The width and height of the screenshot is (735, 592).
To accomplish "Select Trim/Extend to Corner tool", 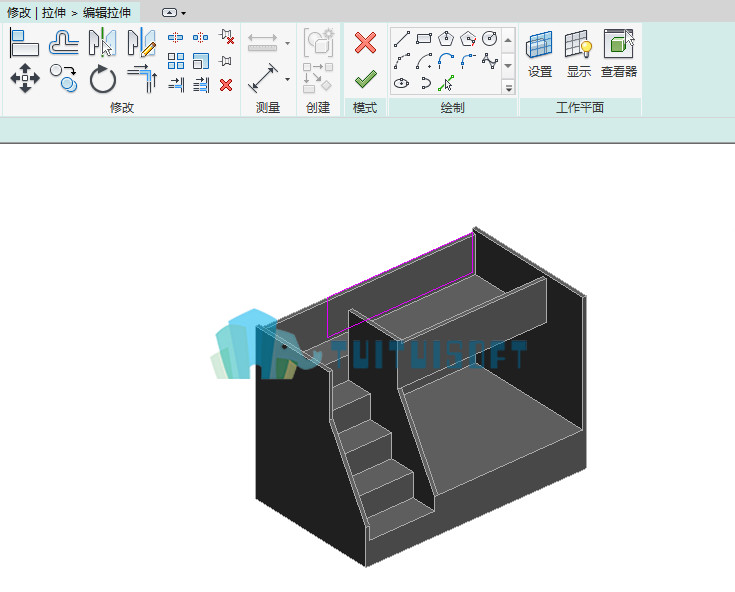I will (142, 78).
